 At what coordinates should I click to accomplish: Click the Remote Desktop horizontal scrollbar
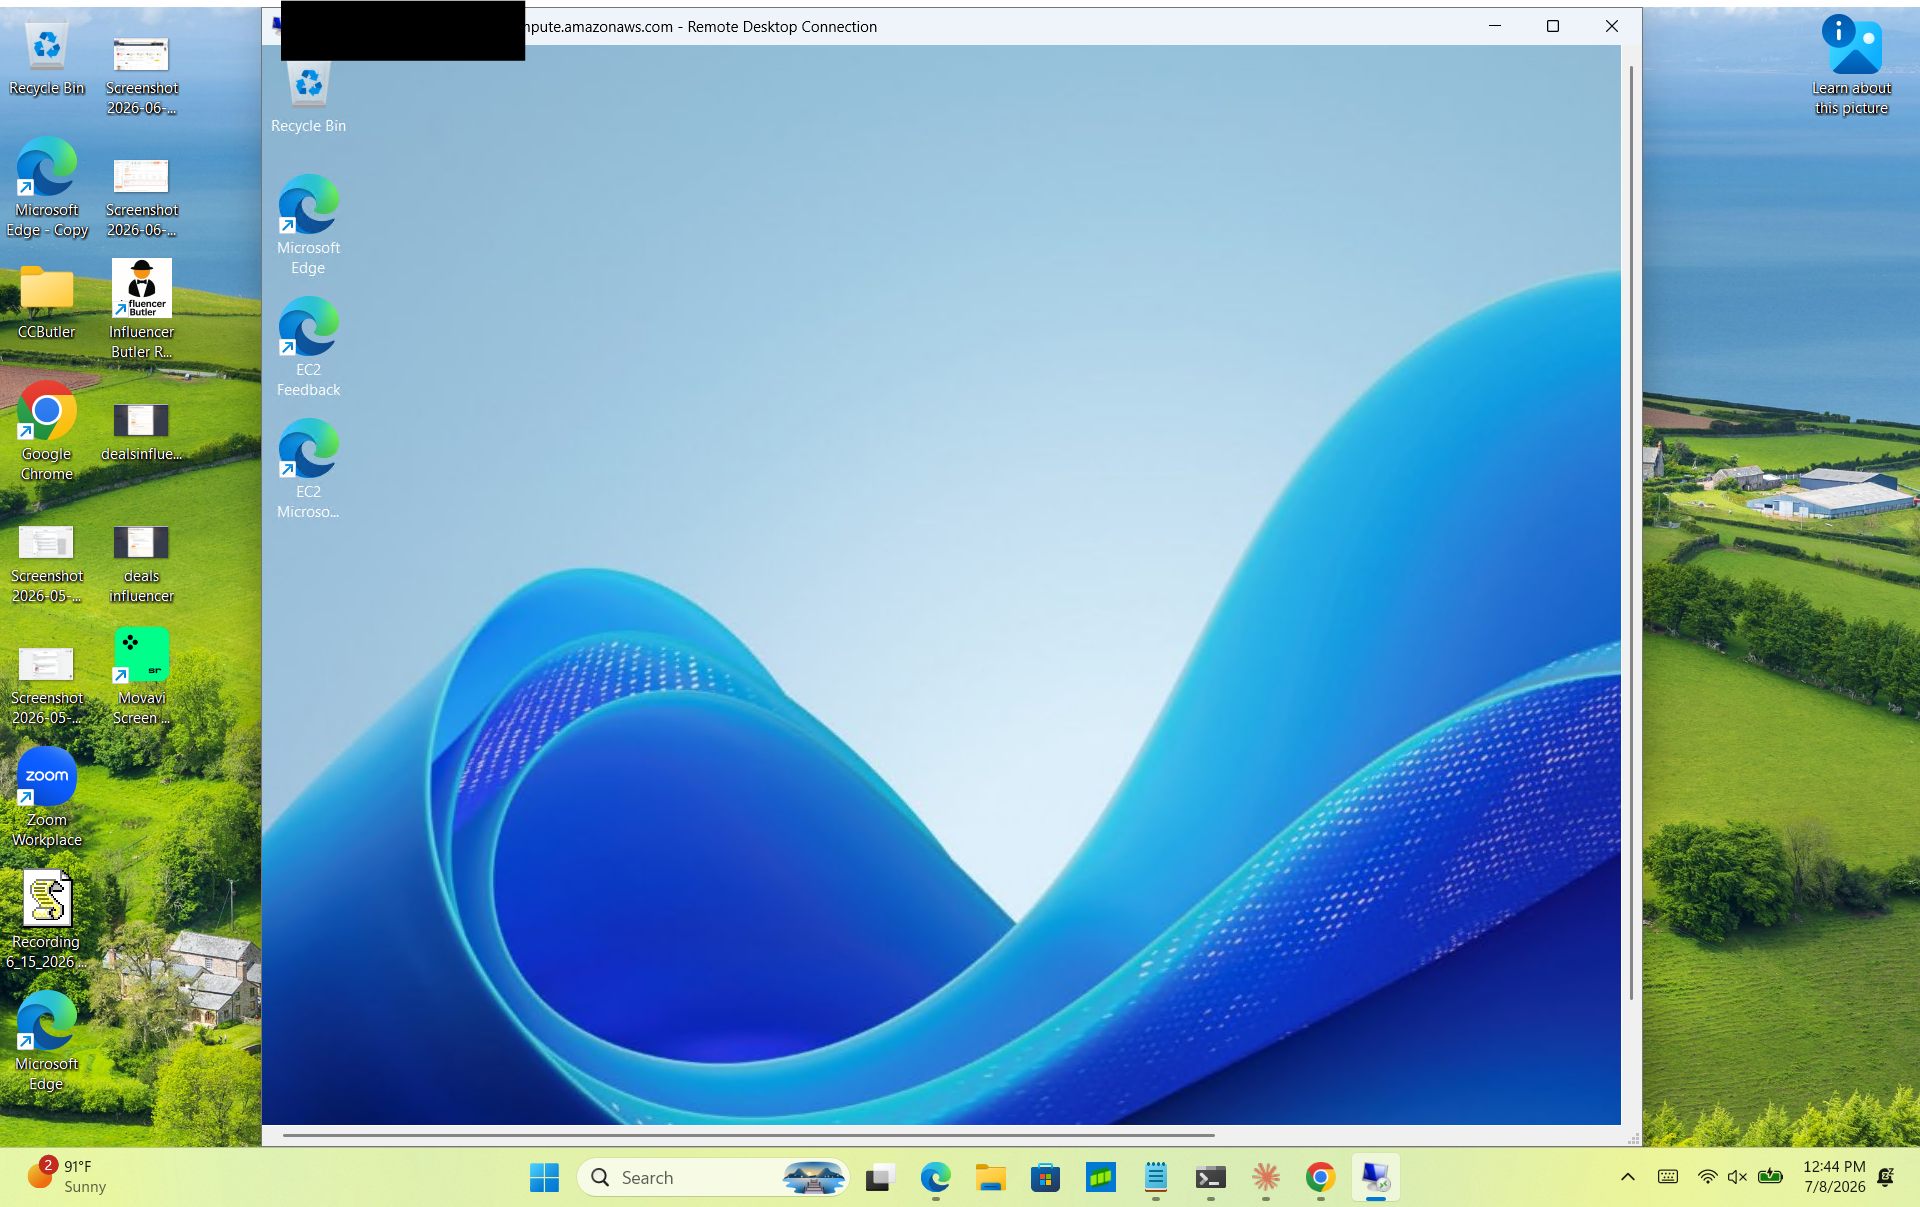point(748,1135)
